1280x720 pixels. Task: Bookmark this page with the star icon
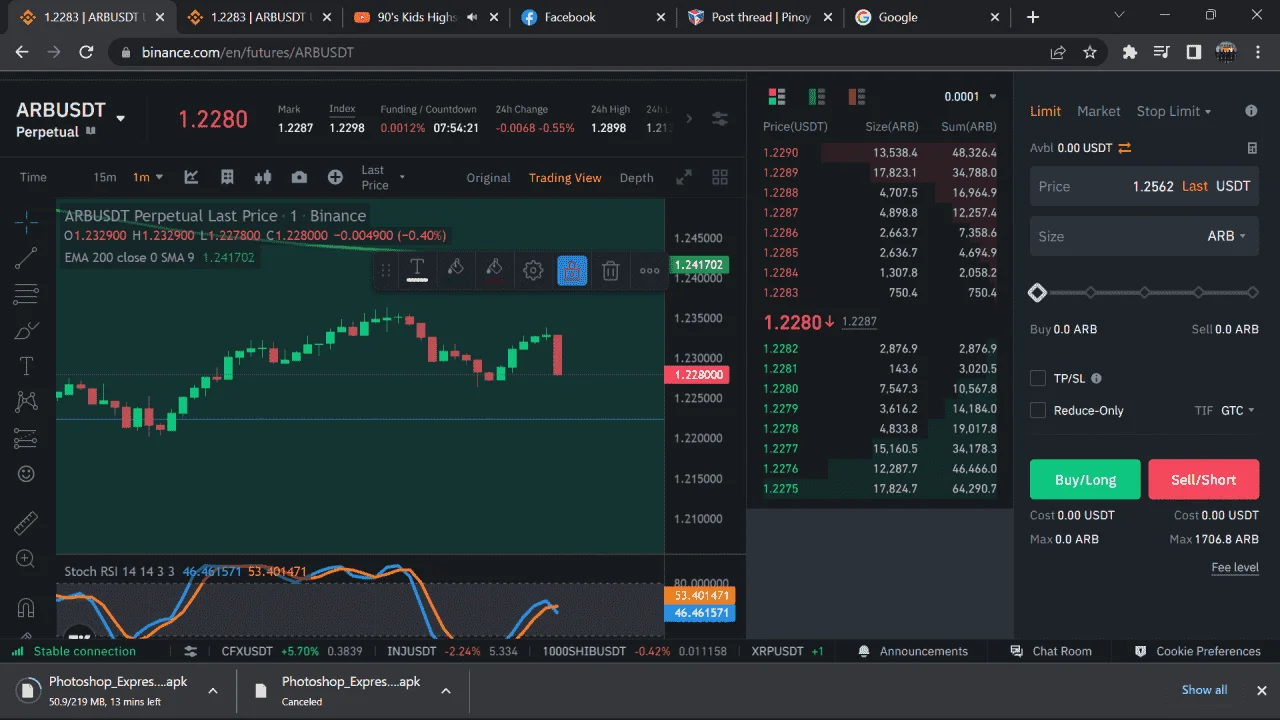[1090, 52]
